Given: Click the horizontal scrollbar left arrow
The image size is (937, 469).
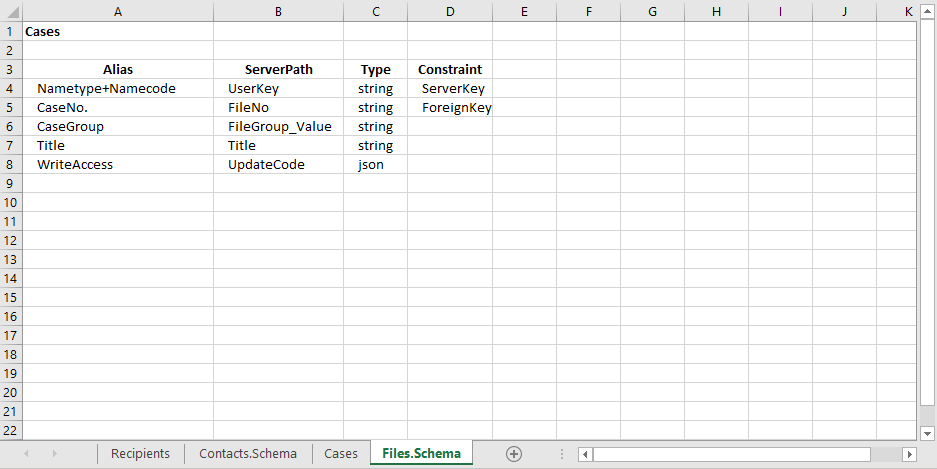Looking at the screenshot, I should coord(585,454).
